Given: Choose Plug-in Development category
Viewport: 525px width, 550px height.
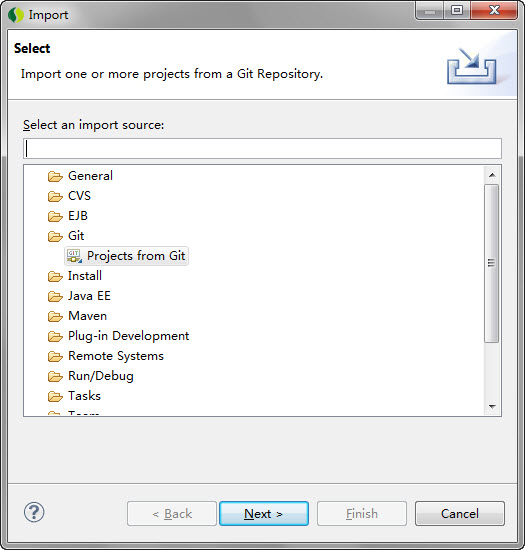Looking at the screenshot, I should click(128, 336).
